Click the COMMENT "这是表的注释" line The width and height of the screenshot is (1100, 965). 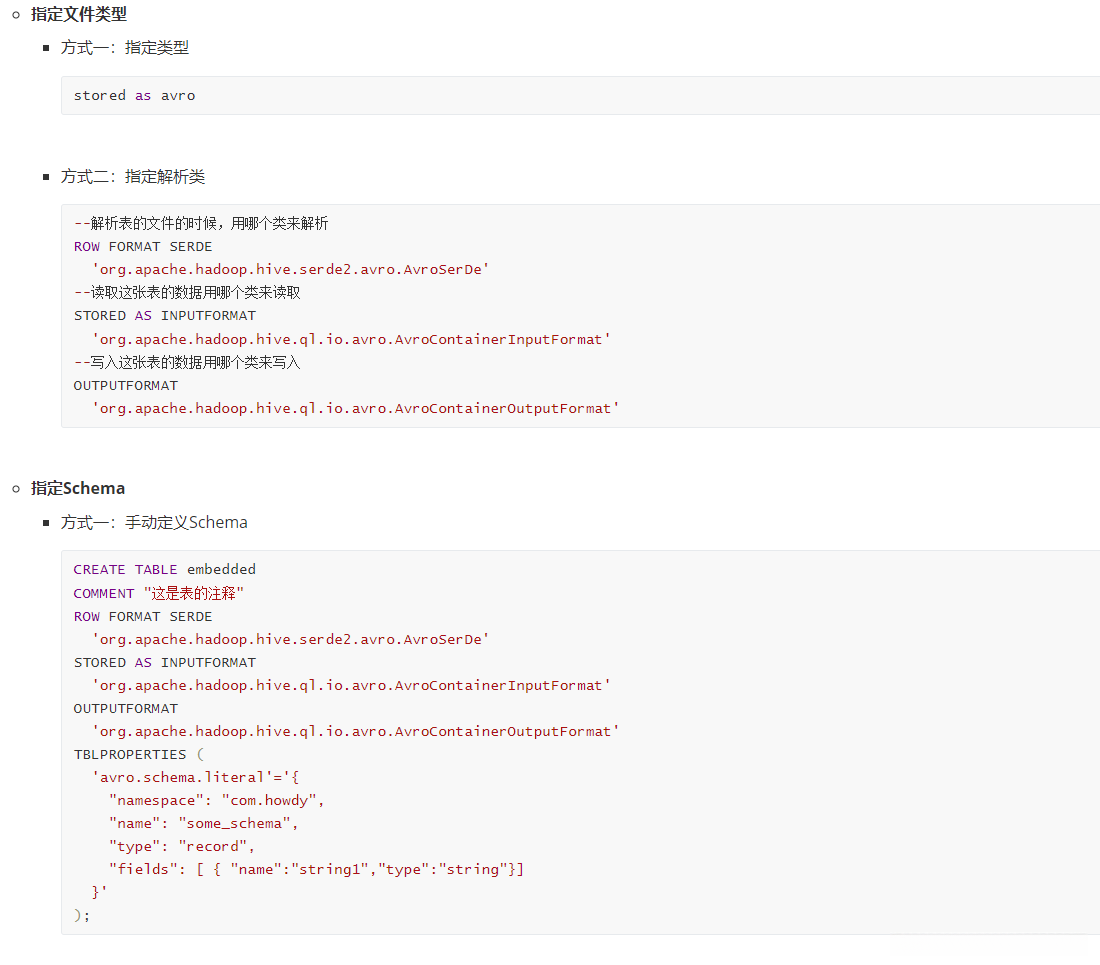coord(159,594)
